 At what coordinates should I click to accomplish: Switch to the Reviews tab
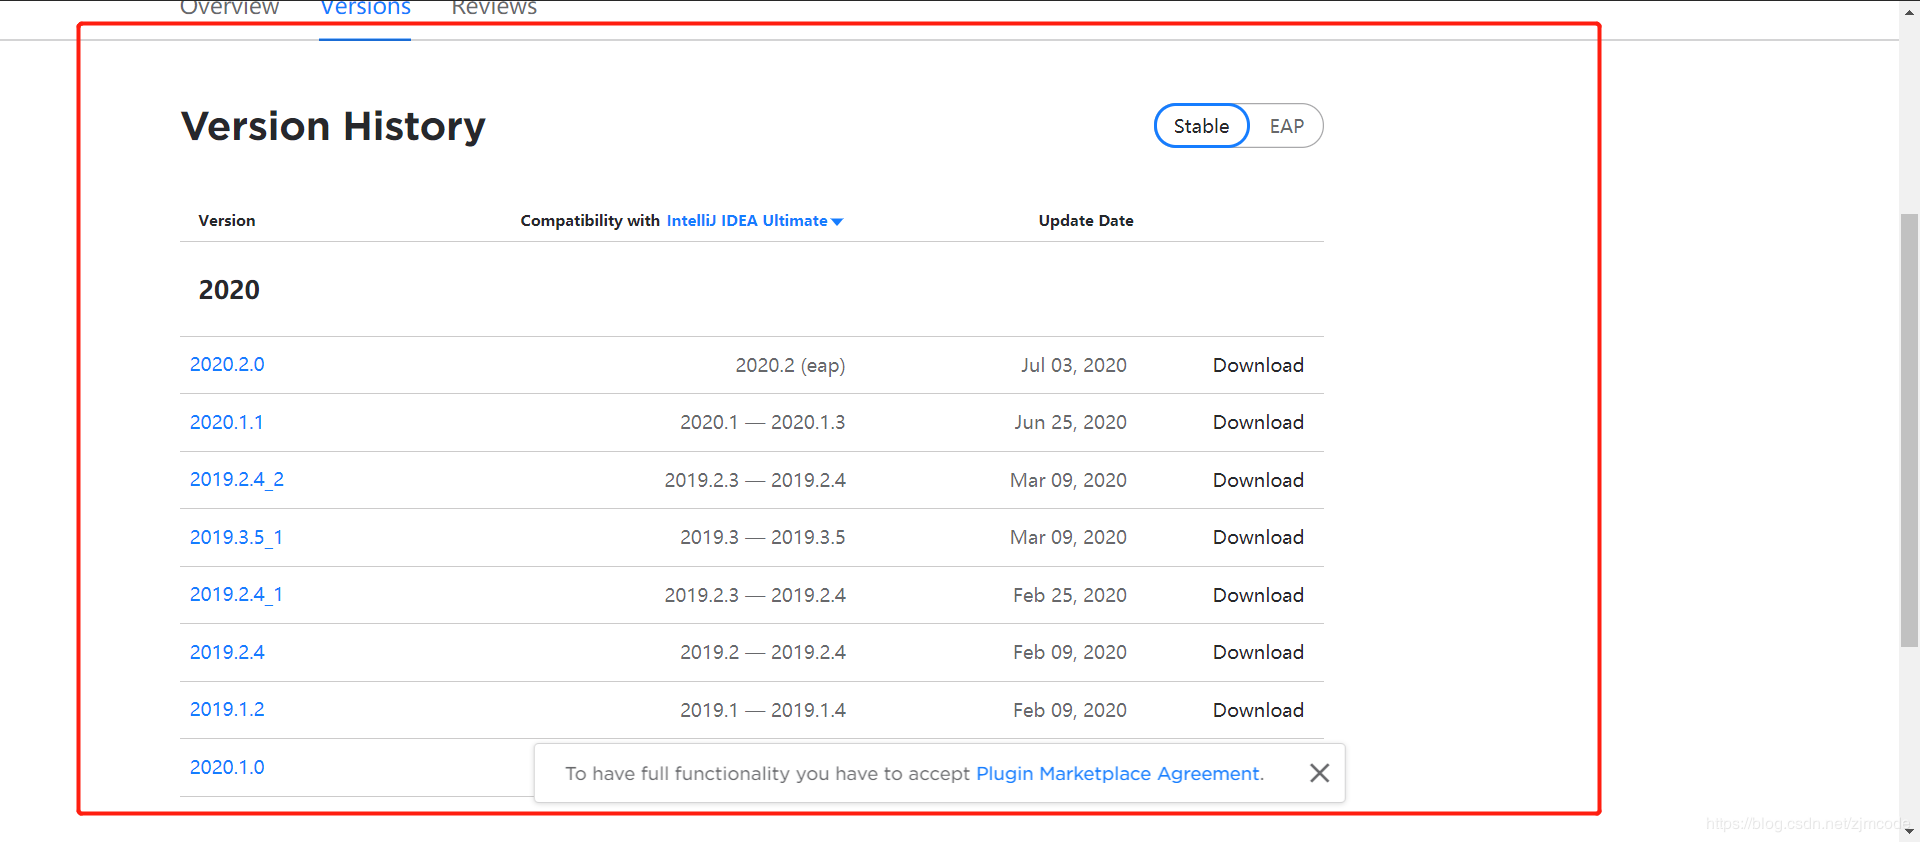tap(494, 9)
